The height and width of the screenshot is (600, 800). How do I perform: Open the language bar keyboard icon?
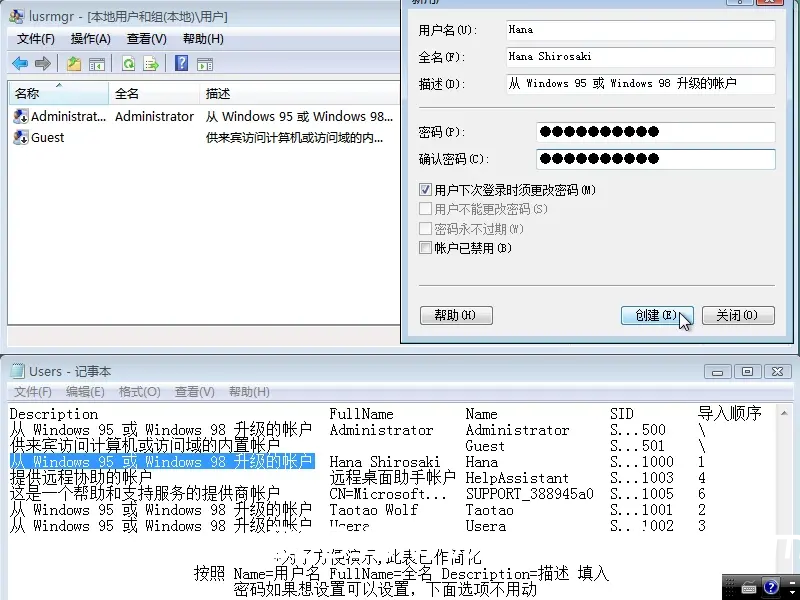point(748,587)
